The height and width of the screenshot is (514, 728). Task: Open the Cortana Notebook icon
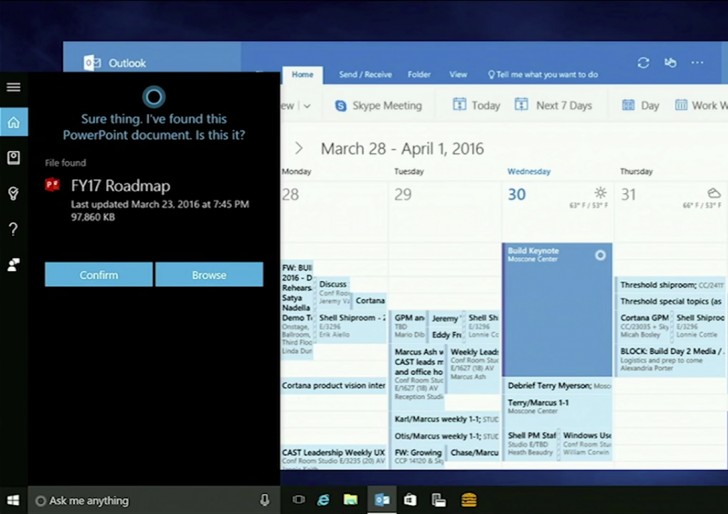(x=13, y=158)
